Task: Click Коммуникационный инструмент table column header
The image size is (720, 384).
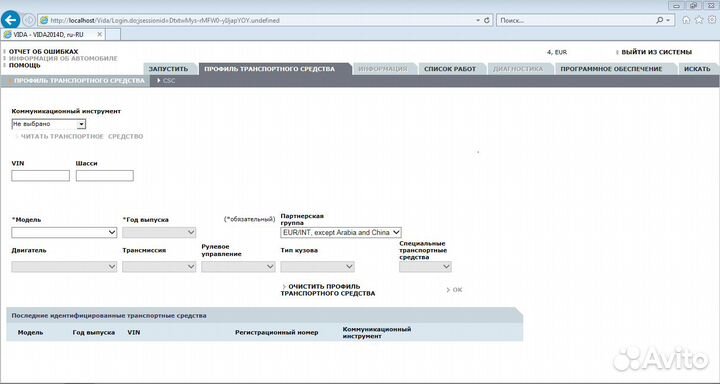Action: tap(377, 333)
